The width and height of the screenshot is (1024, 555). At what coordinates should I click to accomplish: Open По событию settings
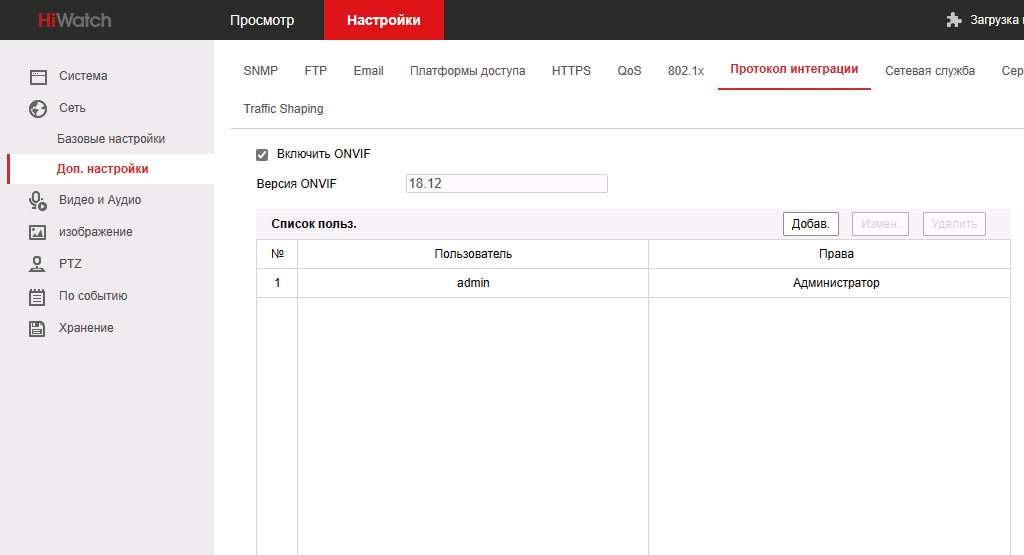coord(93,296)
